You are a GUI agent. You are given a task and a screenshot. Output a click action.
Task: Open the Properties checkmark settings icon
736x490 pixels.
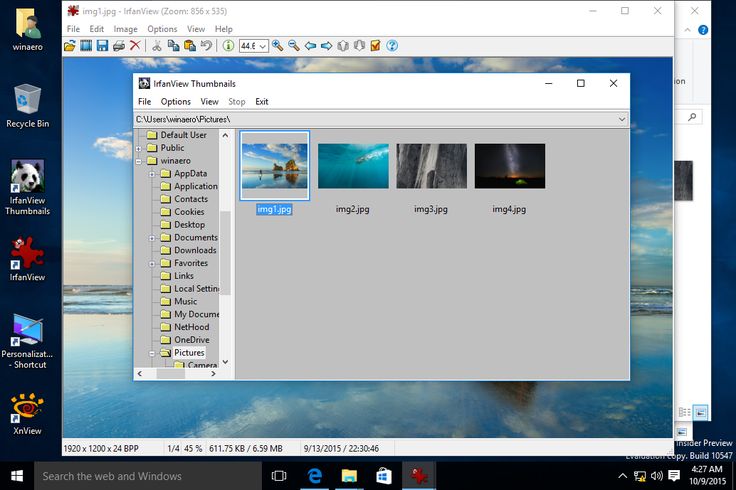376,46
